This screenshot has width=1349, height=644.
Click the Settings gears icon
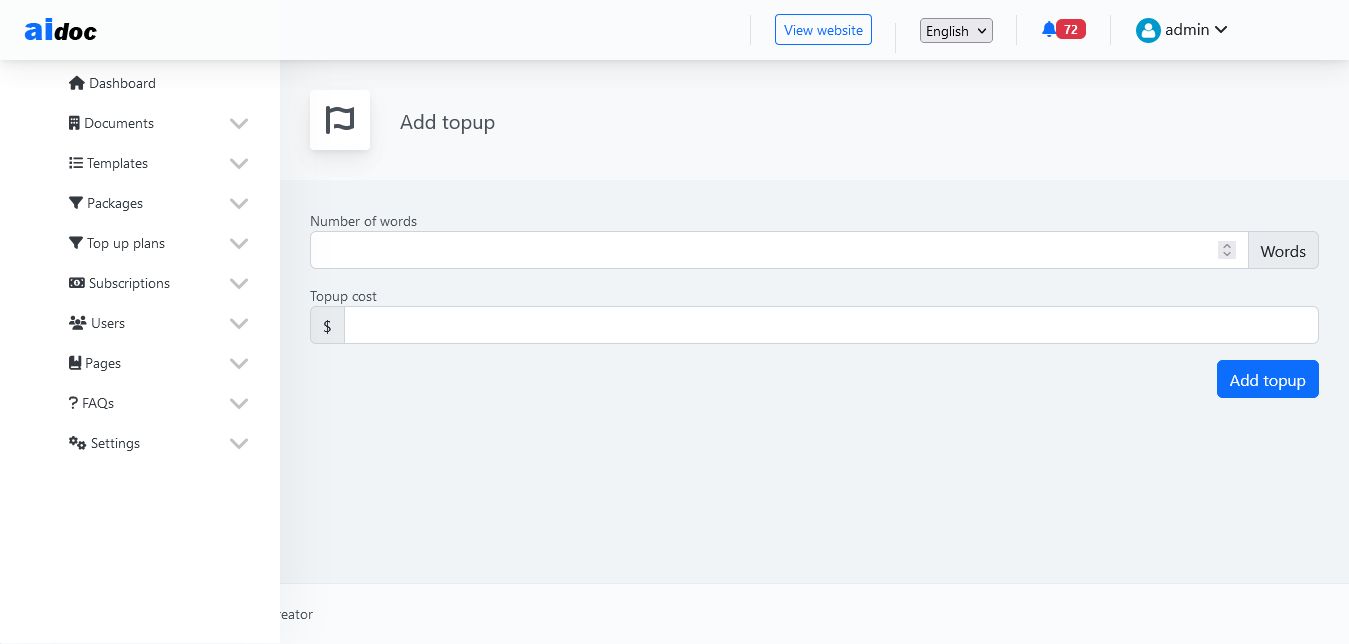(77, 443)
